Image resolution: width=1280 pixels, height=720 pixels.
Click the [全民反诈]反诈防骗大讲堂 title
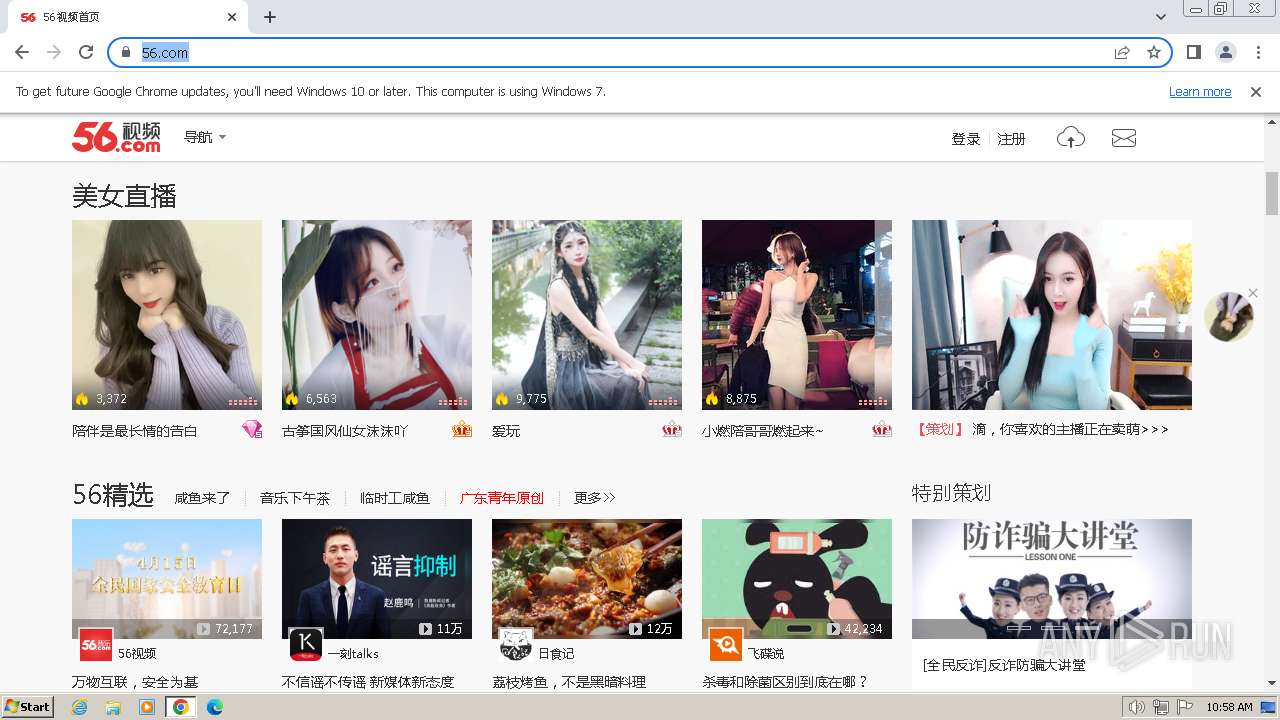[1004, 664]
